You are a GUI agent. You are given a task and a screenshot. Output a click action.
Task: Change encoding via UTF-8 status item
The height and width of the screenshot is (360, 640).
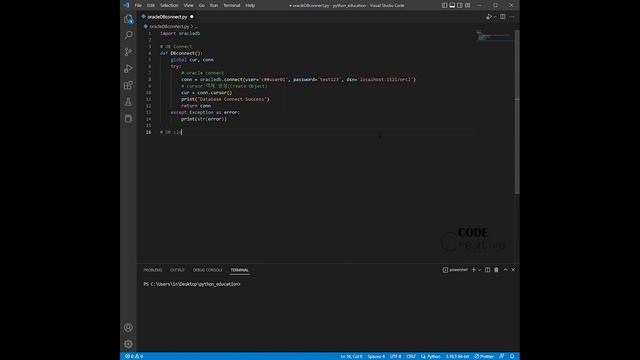pos(395,356)
